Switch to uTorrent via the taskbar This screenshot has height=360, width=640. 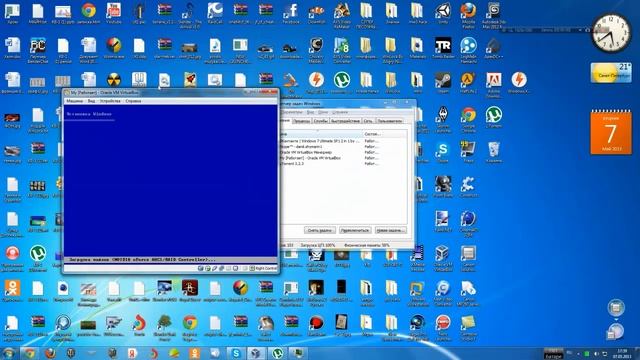pos(277,353)
